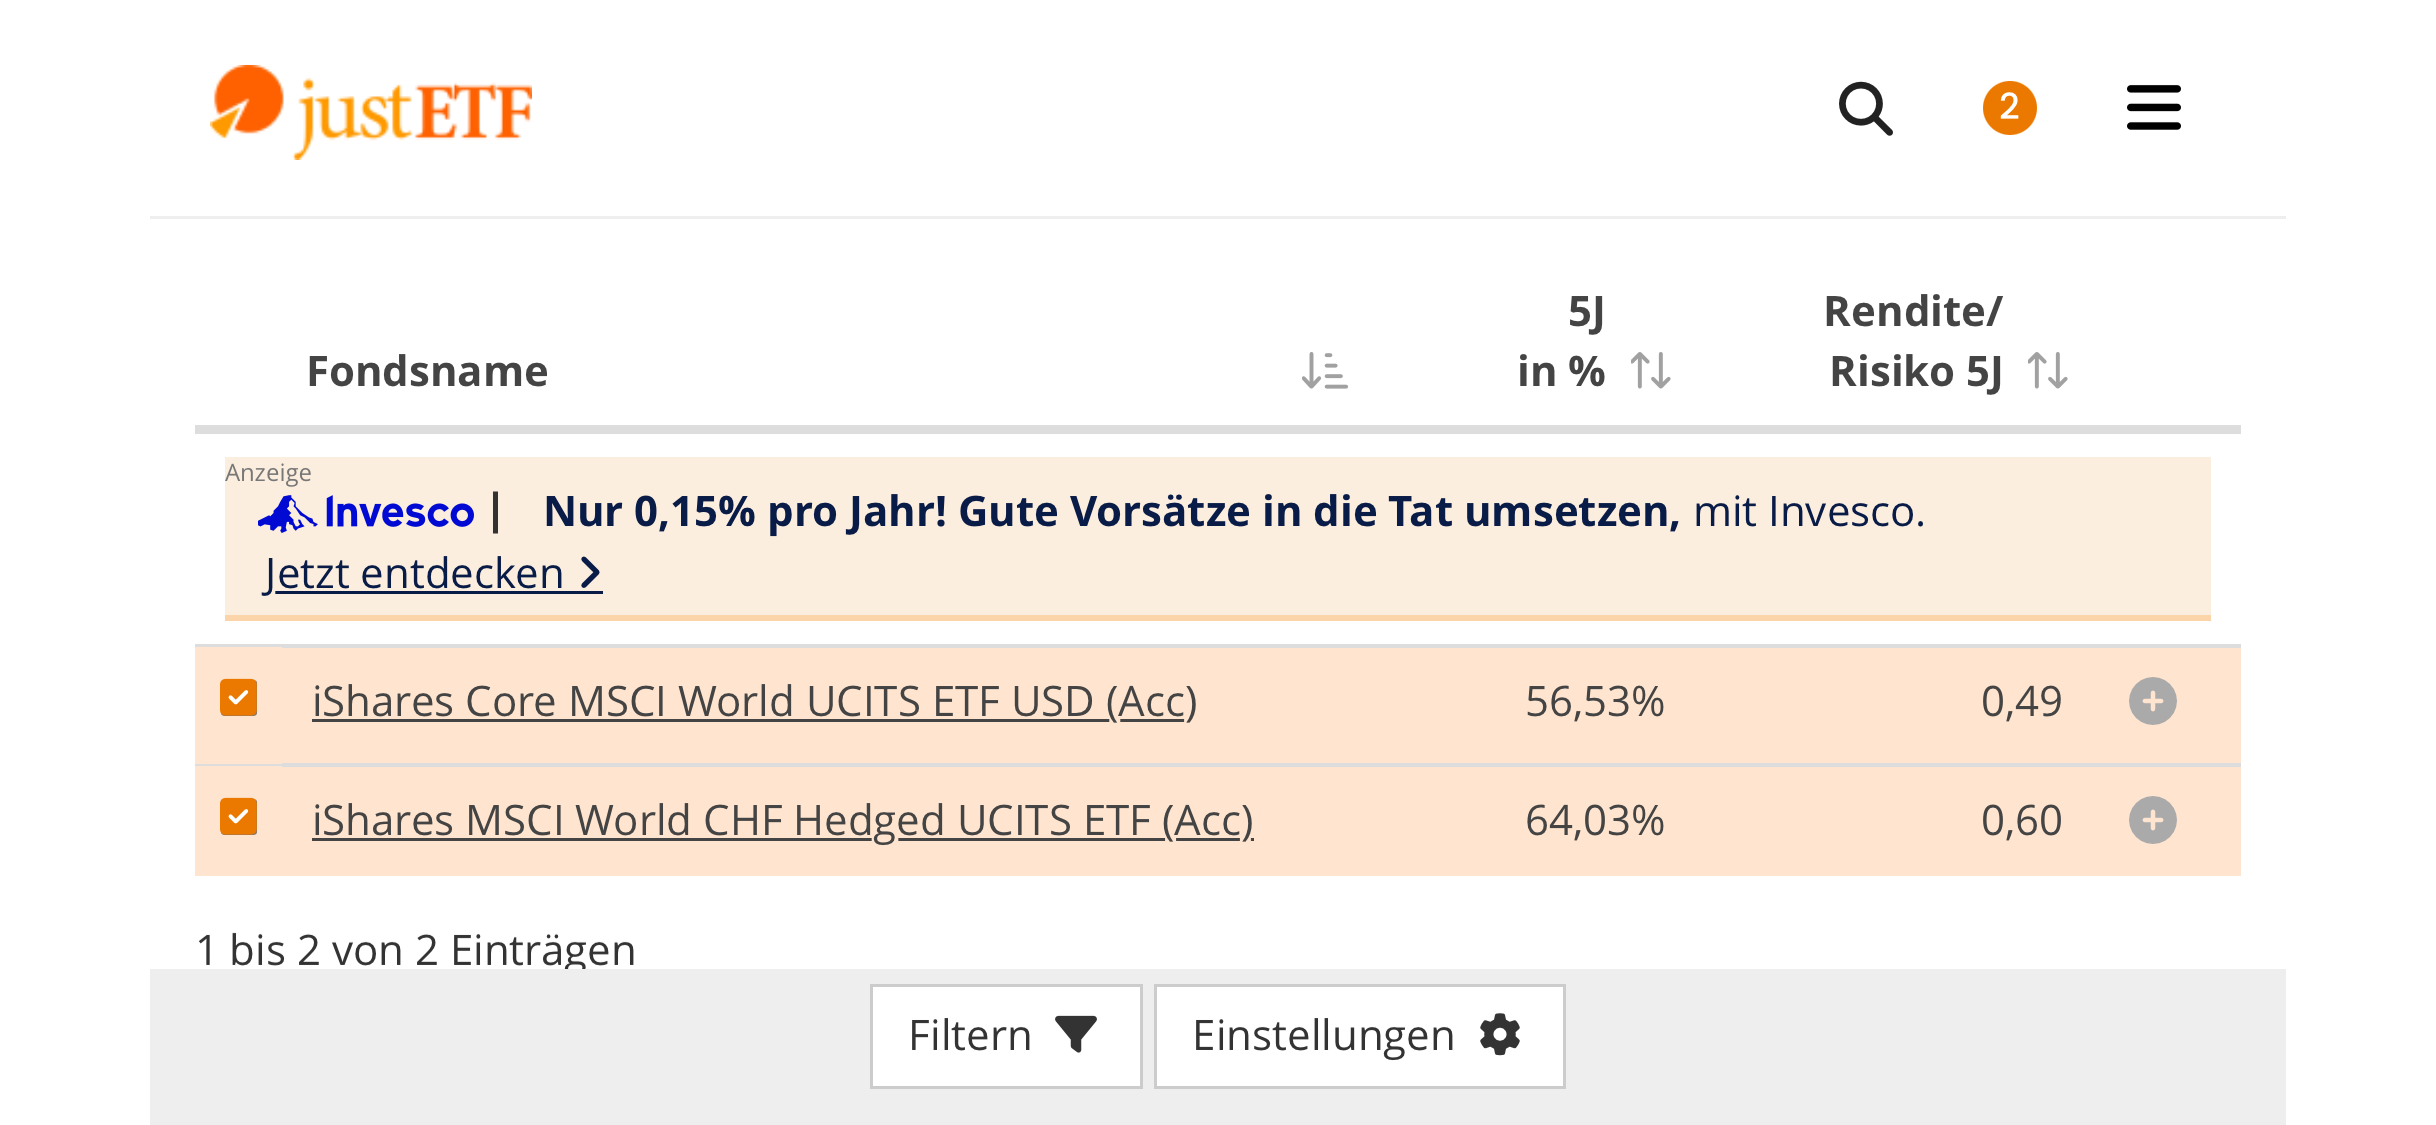Go to justETF logo homepage

(371, 110)
